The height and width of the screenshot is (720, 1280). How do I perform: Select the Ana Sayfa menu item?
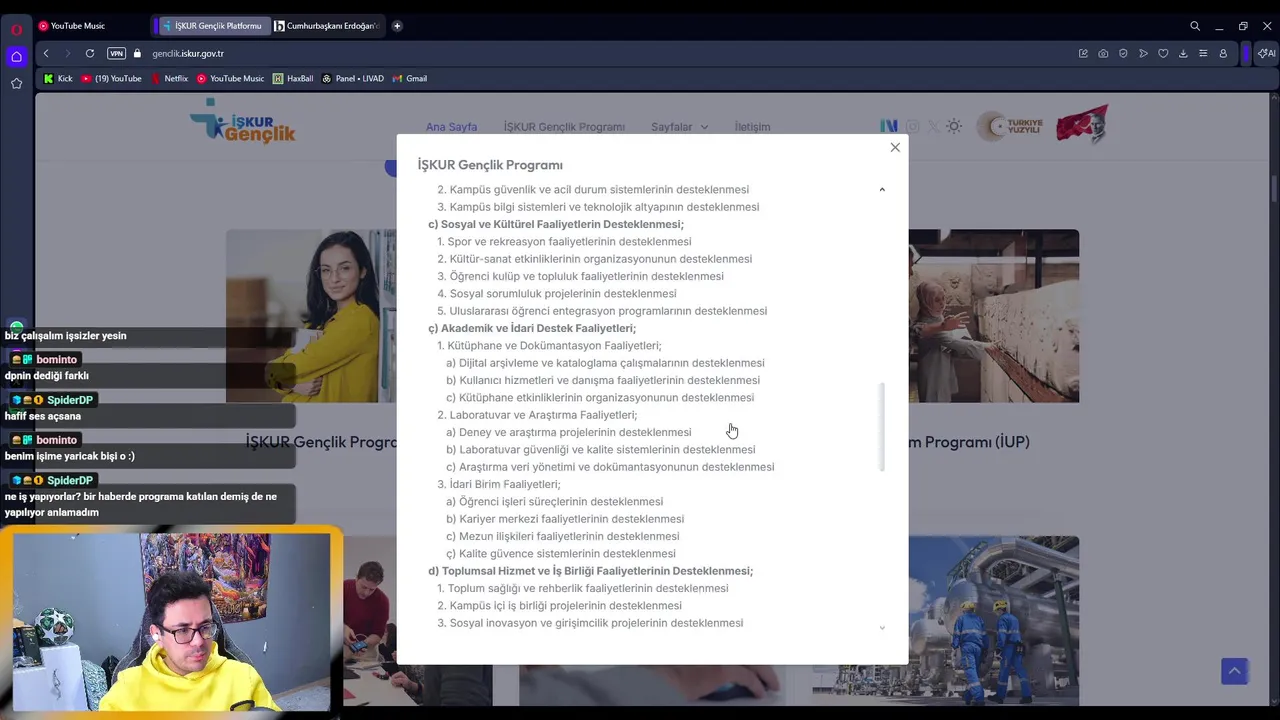coord(451,127)
